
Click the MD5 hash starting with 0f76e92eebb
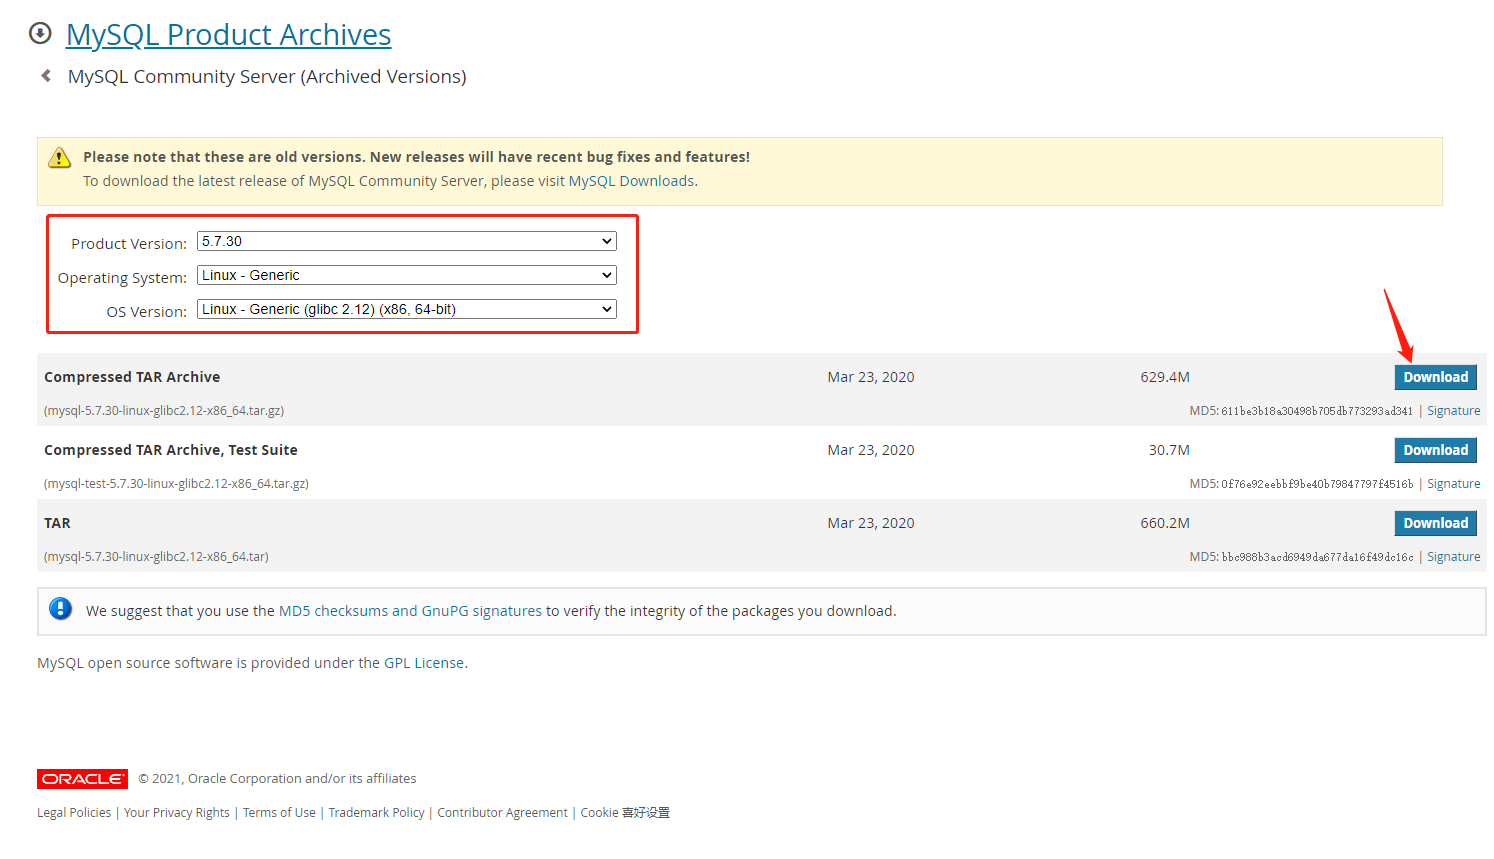pyautogui.click(x=1317, y=484)
